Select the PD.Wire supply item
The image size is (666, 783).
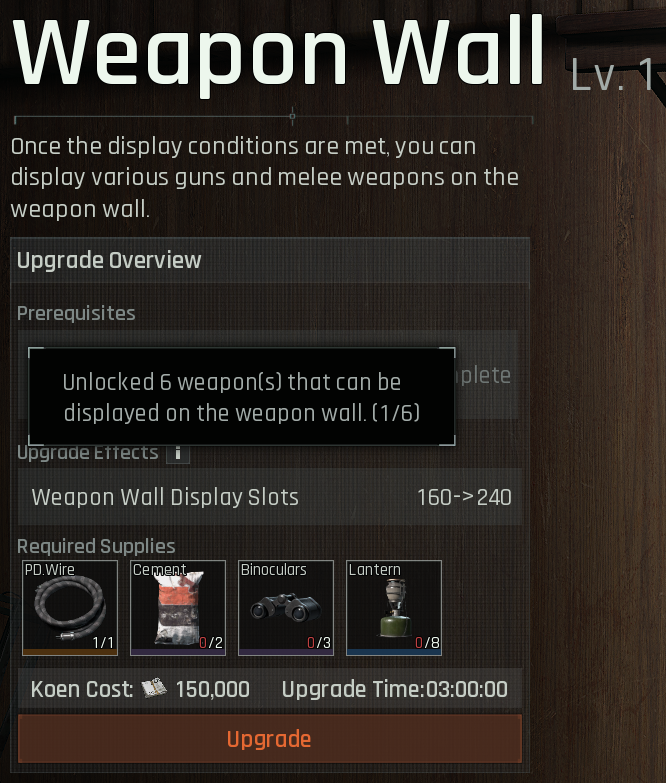click(70, 607)
